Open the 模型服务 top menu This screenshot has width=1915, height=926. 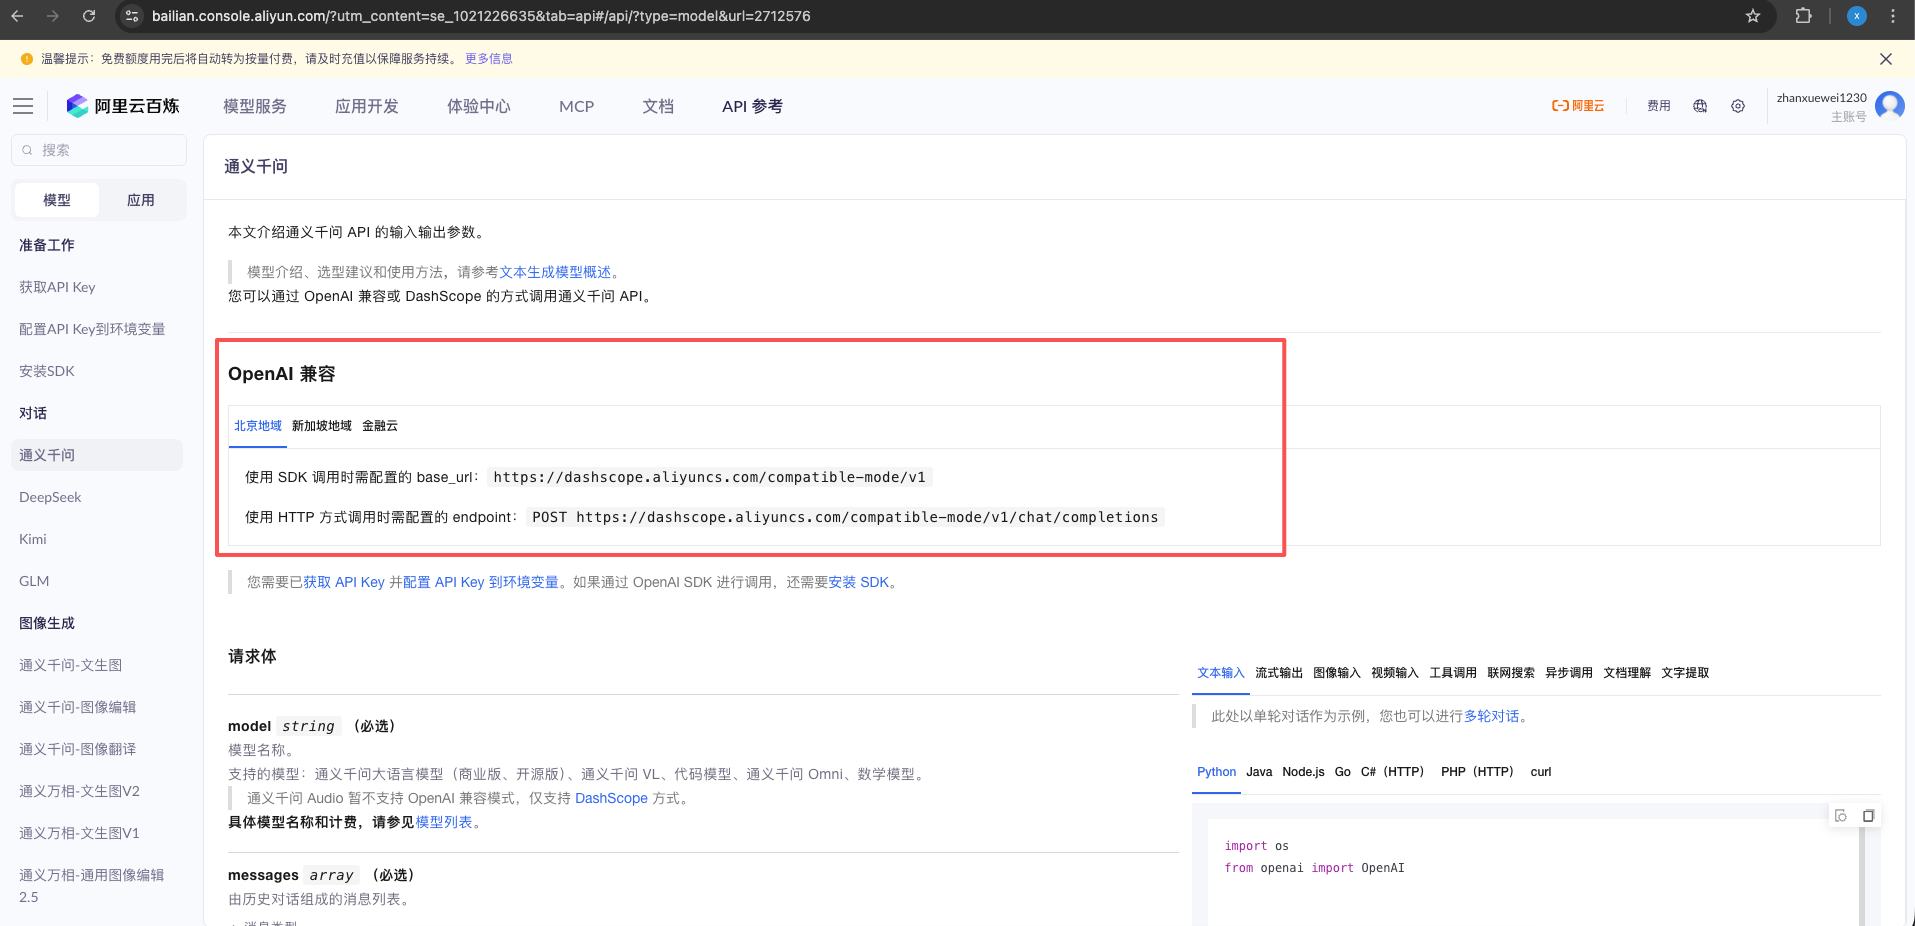coord(255,106)
